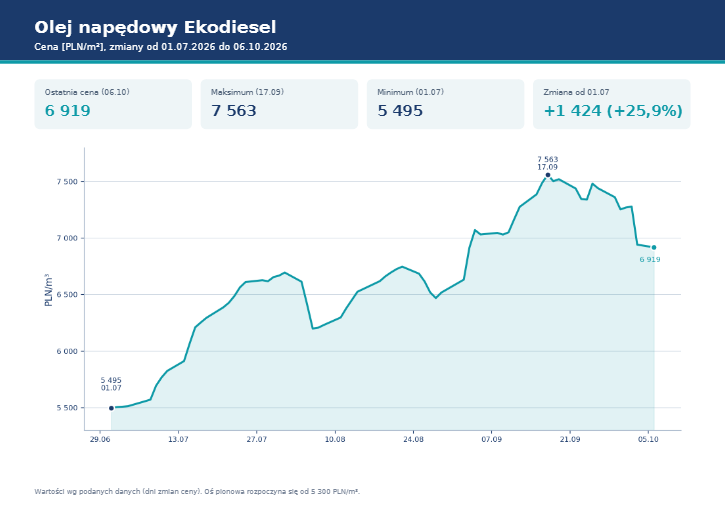Click the Olej napędowy Ekodiesel title
The height and width of the screenshot is (512, 725).
155,27
